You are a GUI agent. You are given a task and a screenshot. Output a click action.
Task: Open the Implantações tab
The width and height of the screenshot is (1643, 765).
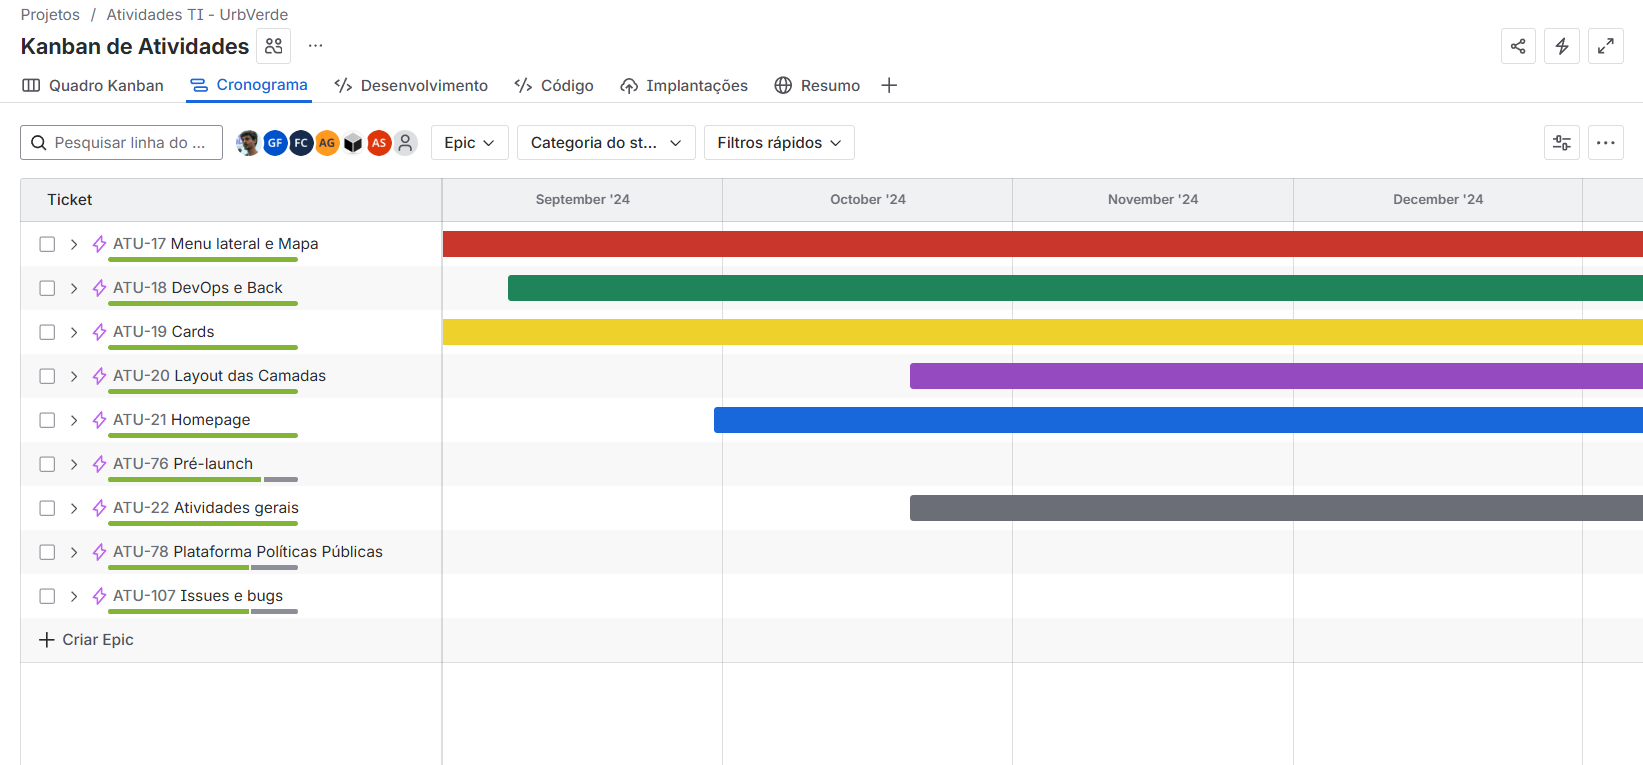[x=684, y=86]
